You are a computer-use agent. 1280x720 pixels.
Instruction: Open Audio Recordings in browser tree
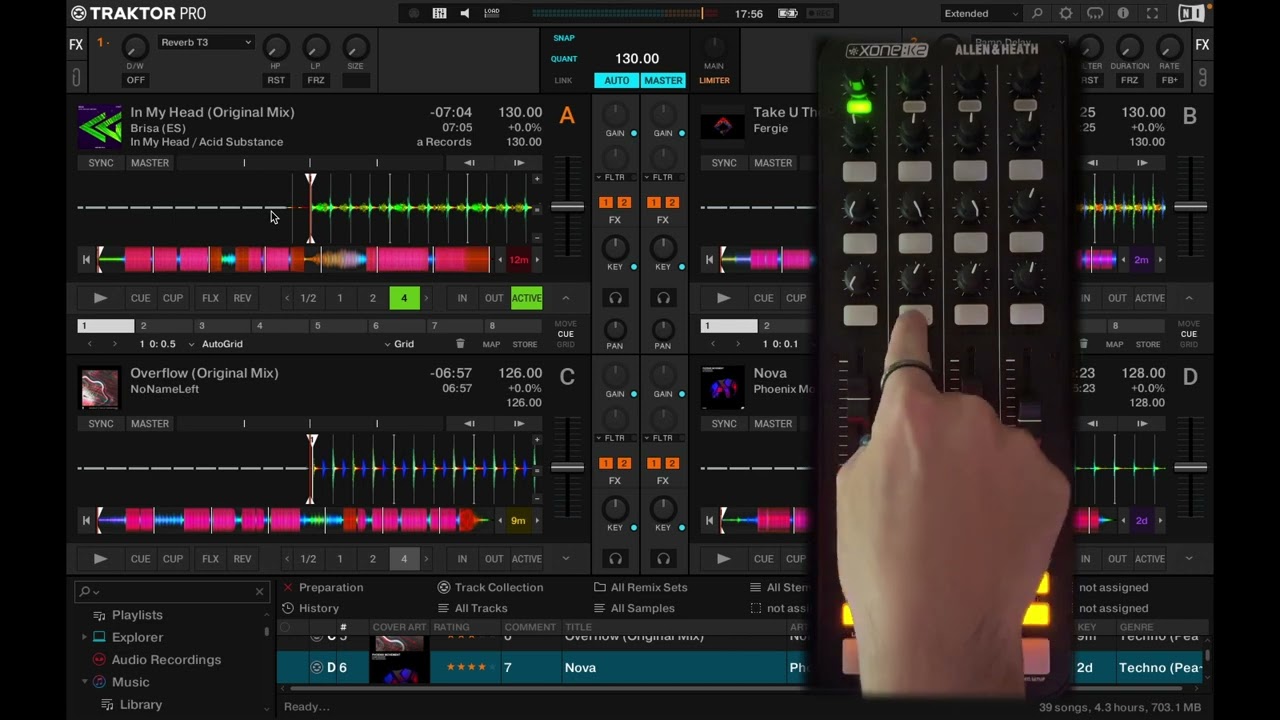click(x=166, y=659)
